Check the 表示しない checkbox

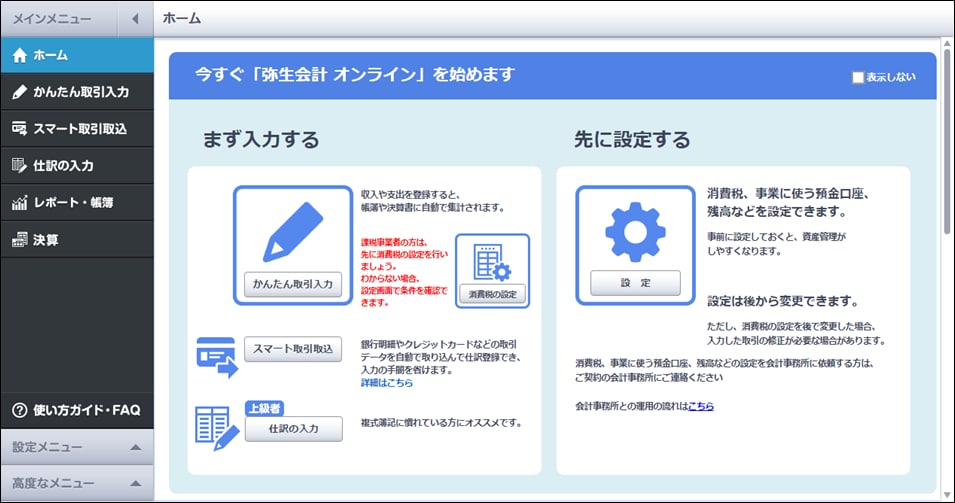(x=858, y=77)
